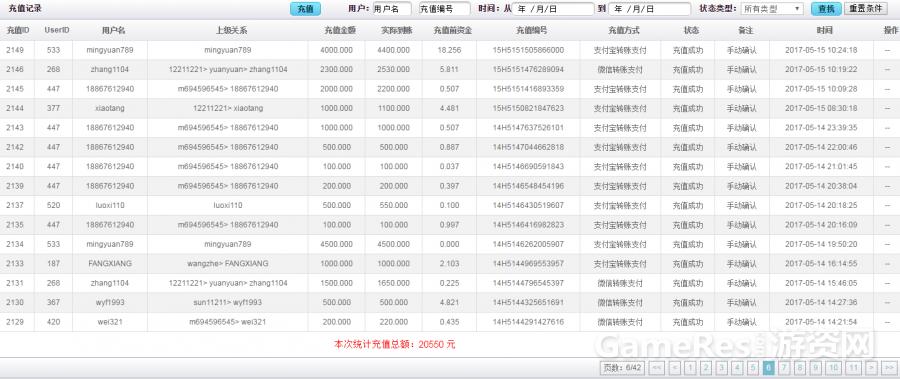
Task: Click amount 4500.000 in 充值金额 for row 2134
Action: pos(336,244)
